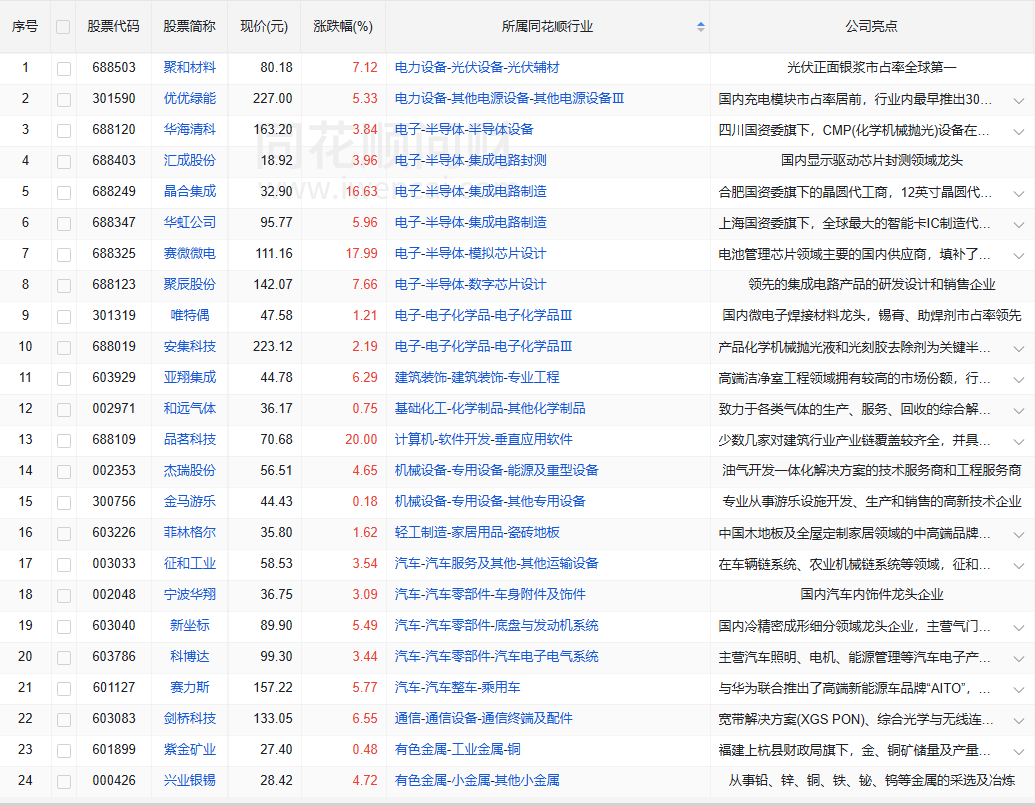Viewport: 1035px width, 806px height.
Task: Open the 紫金矿业 stock name link
Action: tap(189, 750)
